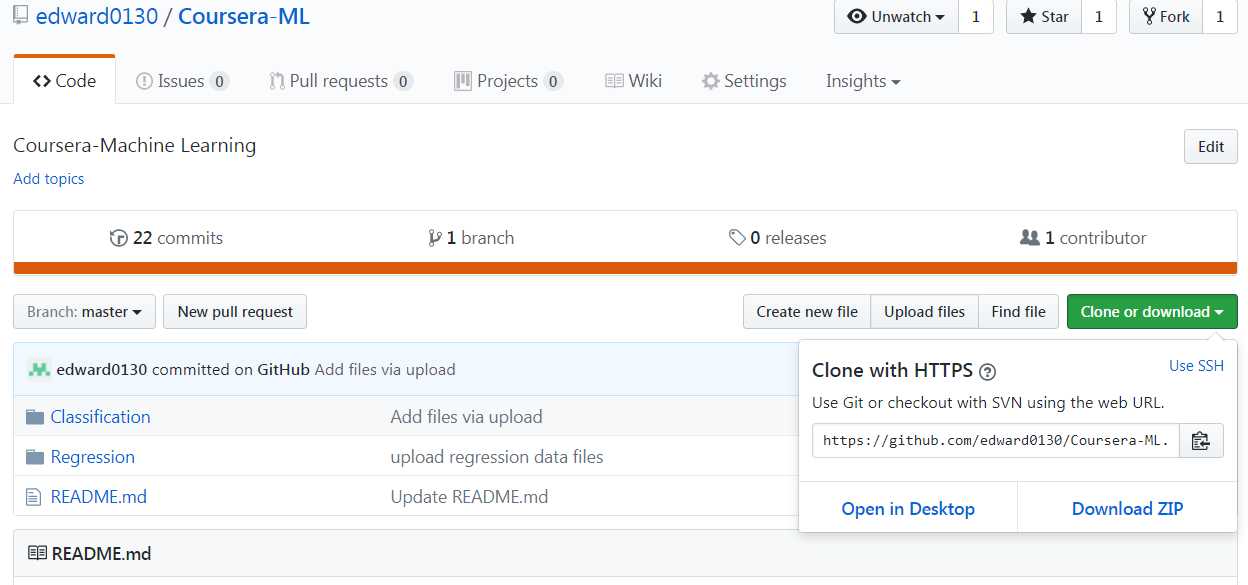
Task: Open the Settings tab
Action: (x=743, y=81)
